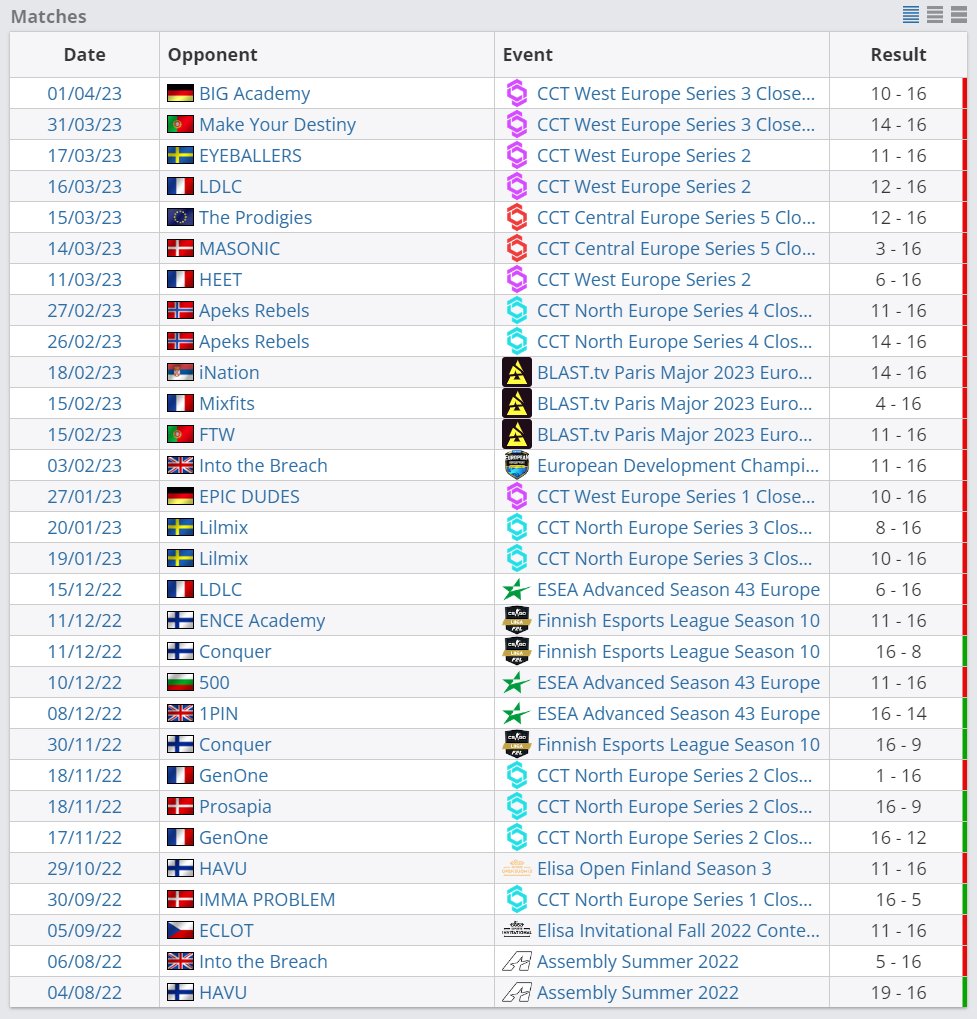Click the Serbian flag beside iNation
977x1019 pixels.
pyautogui.click(x=180, y=372)
